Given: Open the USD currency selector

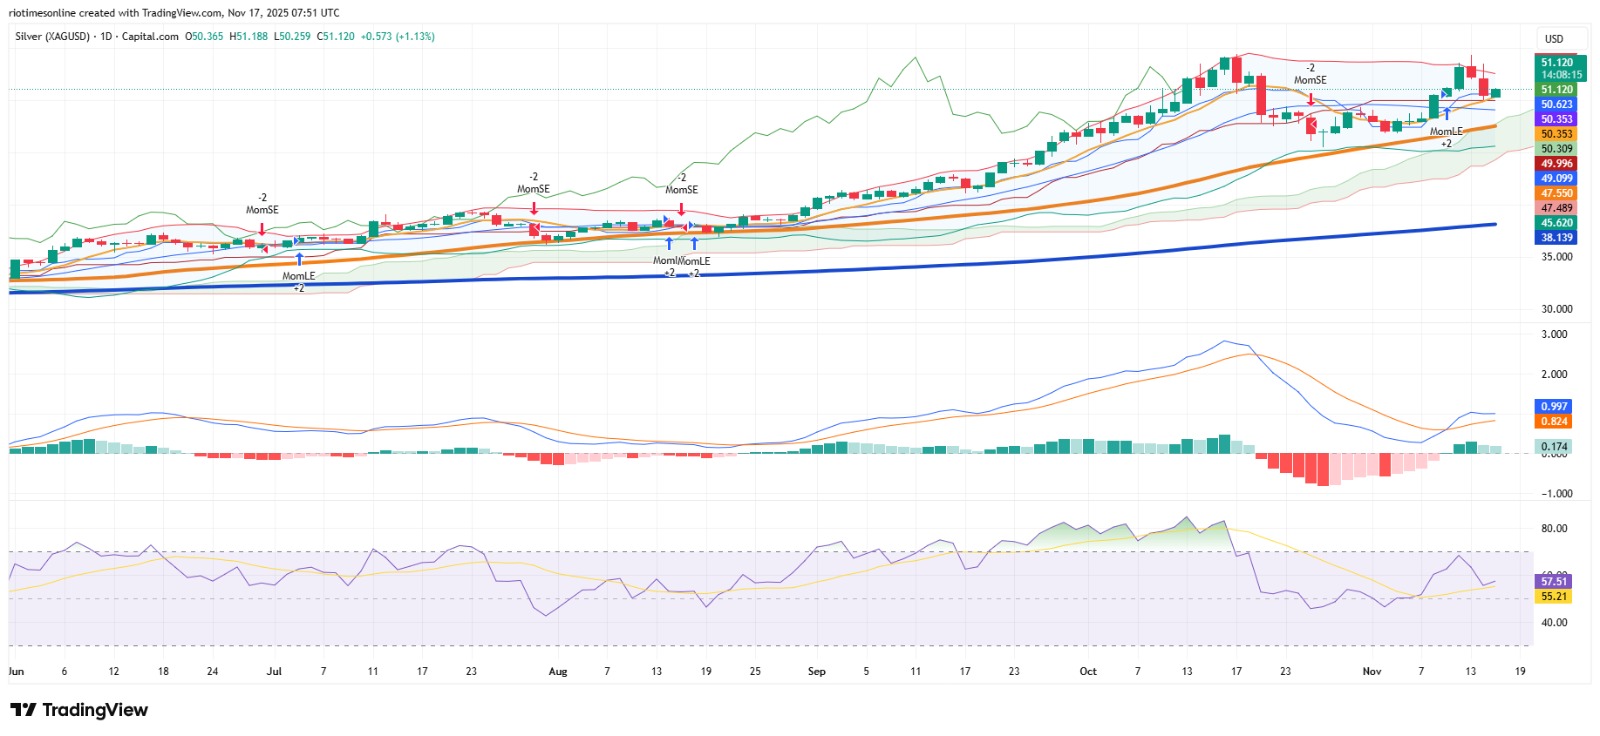Looking at the screenshot, I should click(1554, 39).
